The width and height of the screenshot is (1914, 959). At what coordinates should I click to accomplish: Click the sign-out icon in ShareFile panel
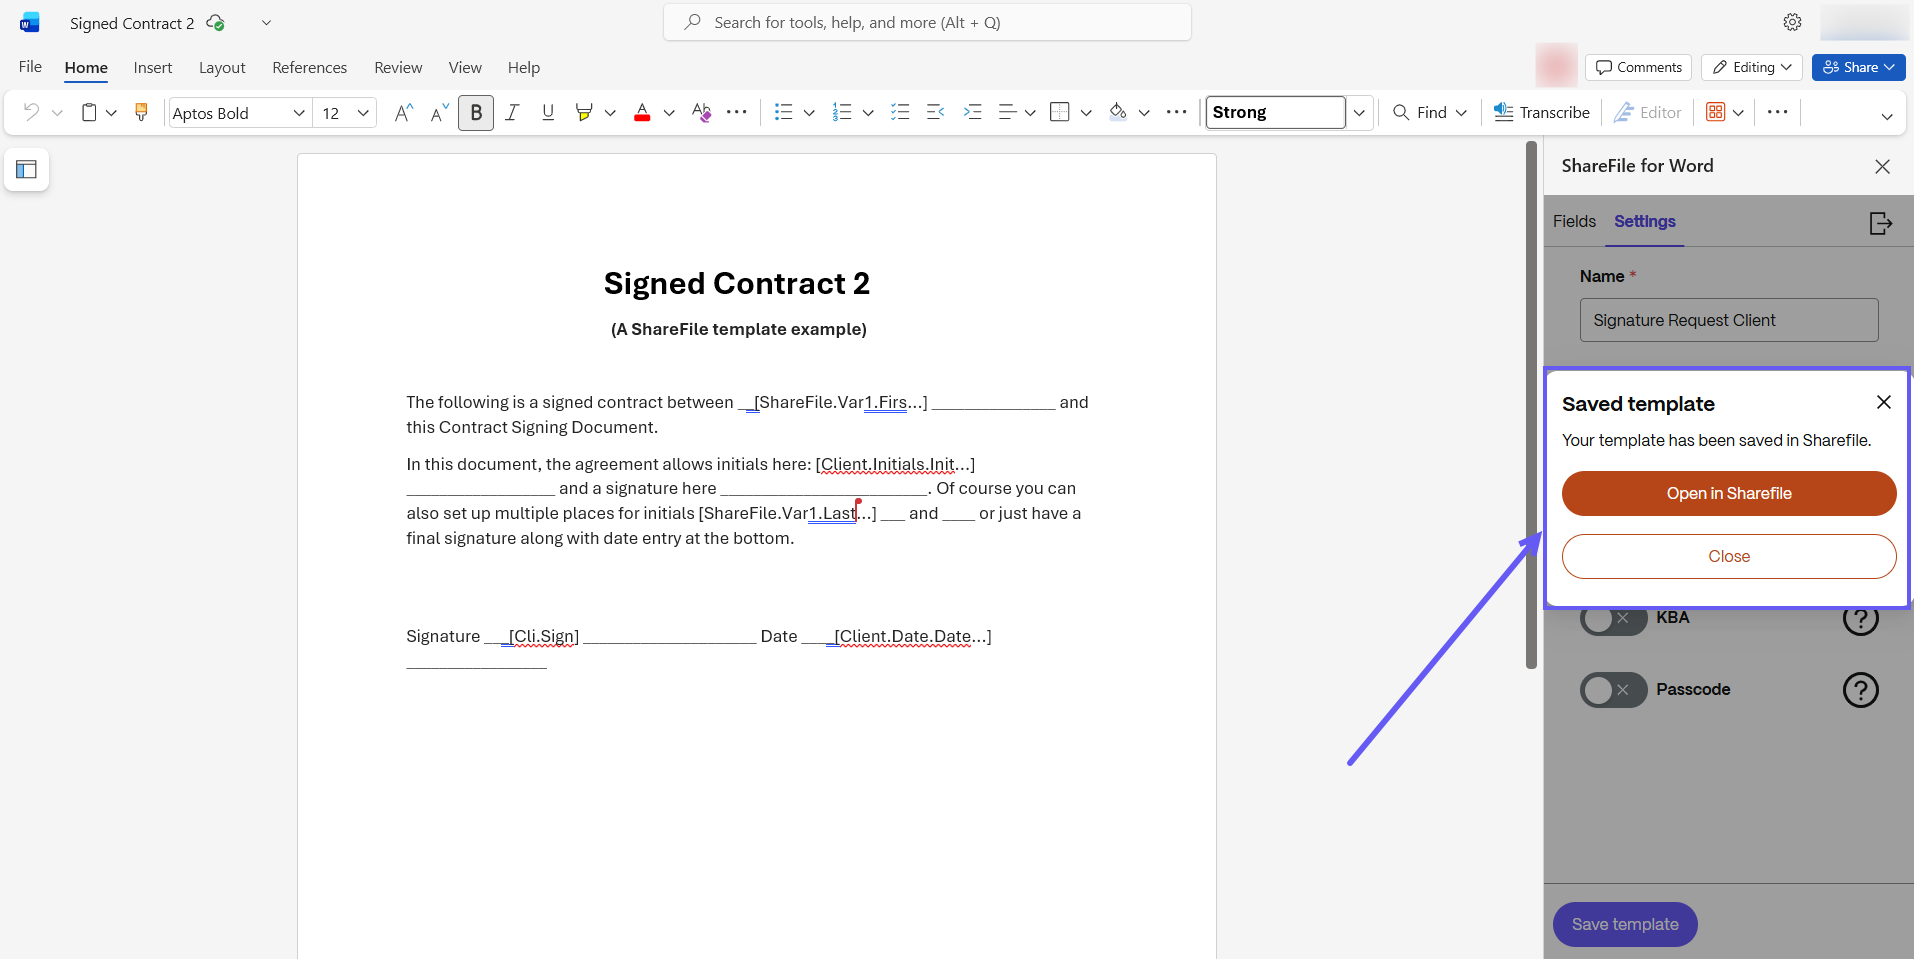click(x=1881, y=223)
